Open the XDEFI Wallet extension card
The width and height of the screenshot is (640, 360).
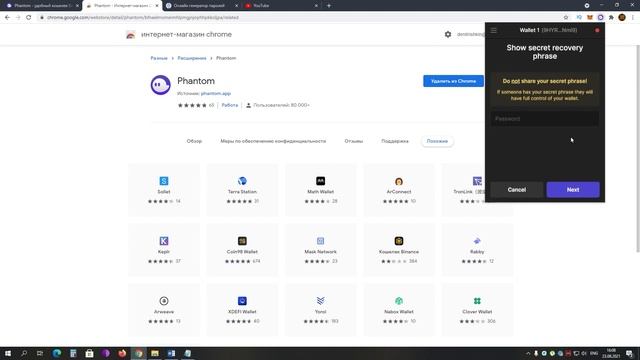242,310
